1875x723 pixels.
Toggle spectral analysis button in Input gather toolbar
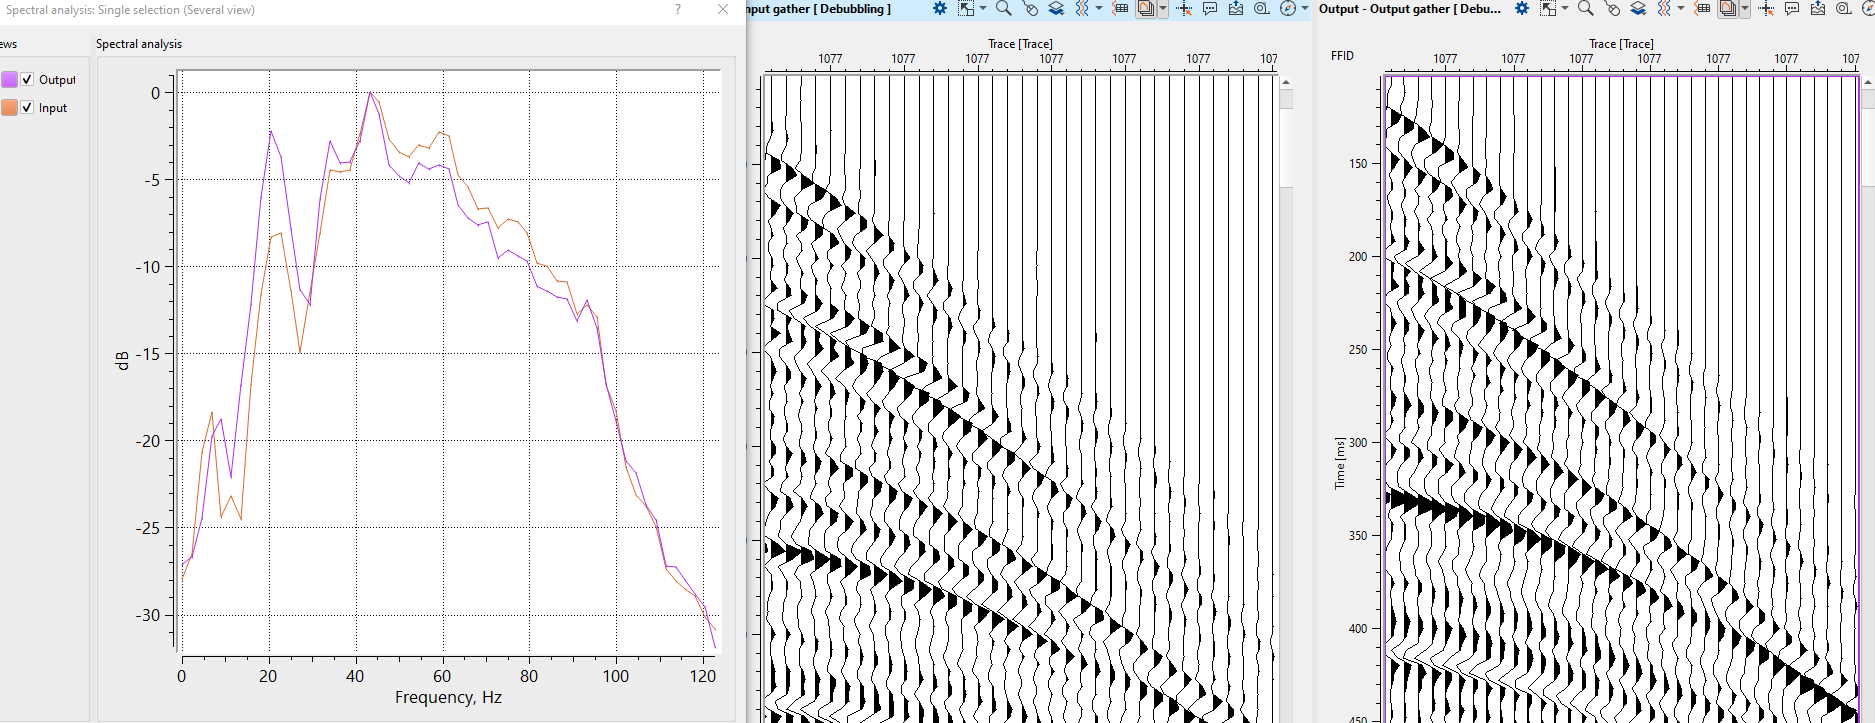point(1146,9)
